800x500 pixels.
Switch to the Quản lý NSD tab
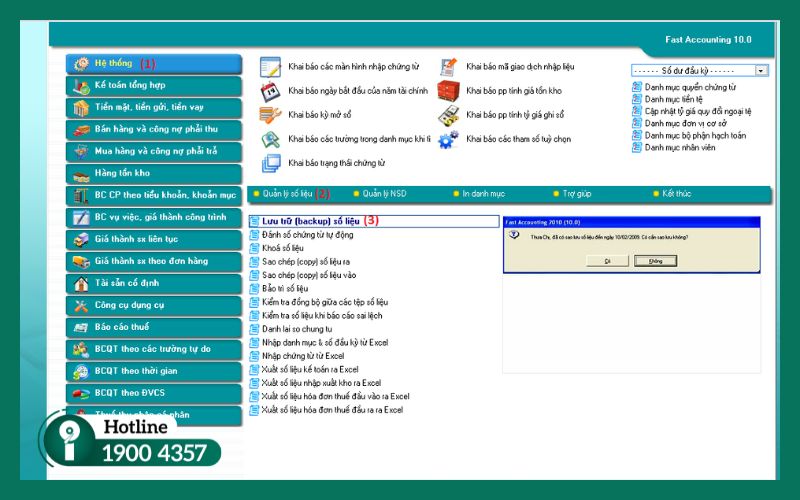coord(384,194)
